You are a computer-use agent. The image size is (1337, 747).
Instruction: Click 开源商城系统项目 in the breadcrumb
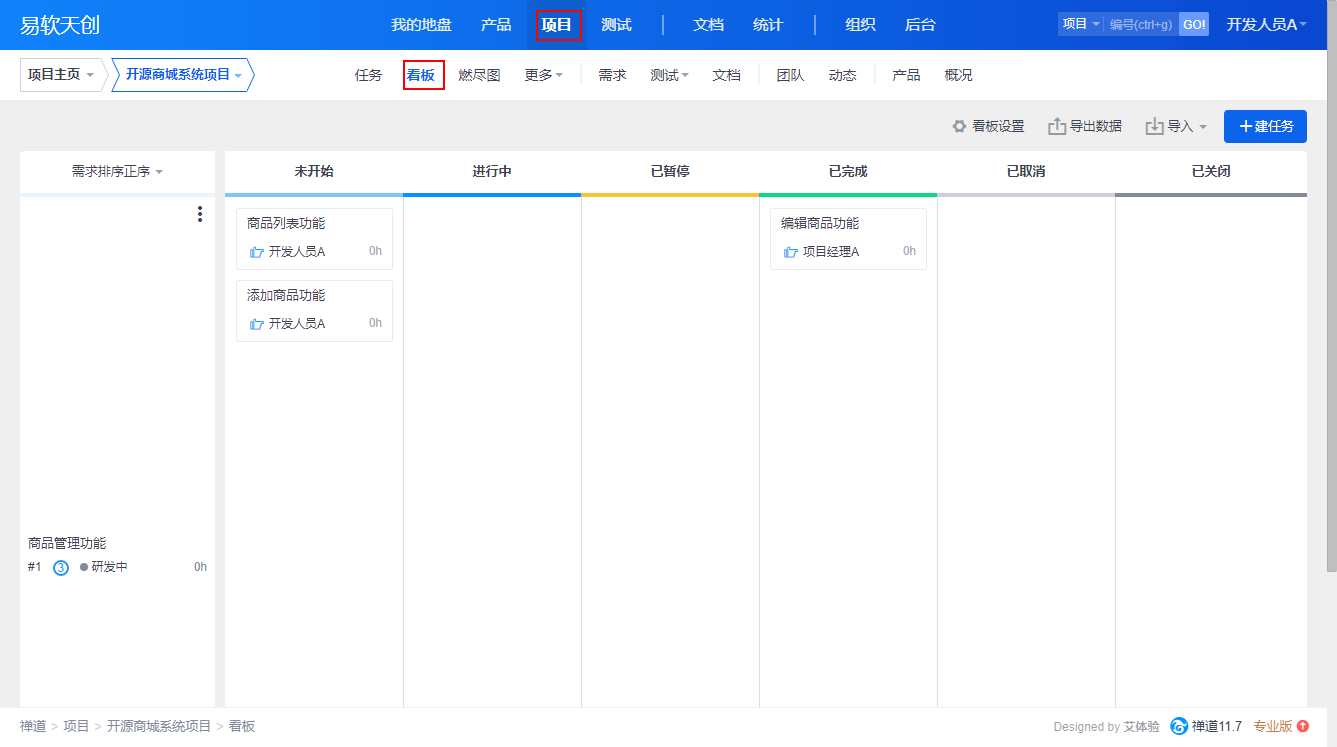coord(159,726)
